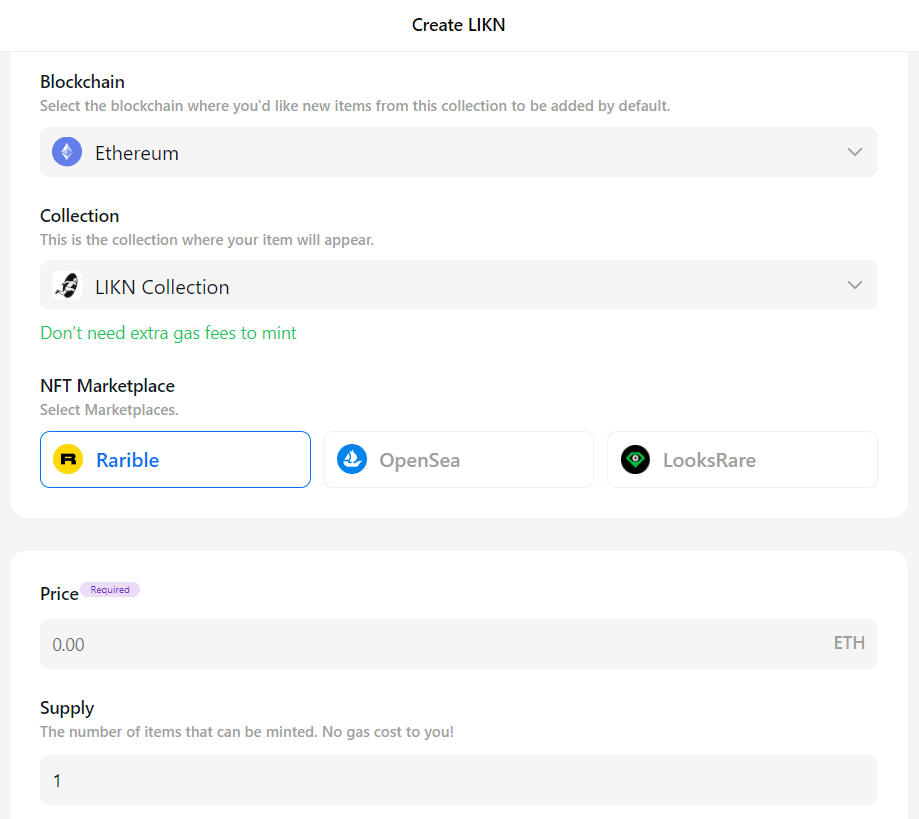
Task: Enable the LooksRare marketplace label
Action: click(709, 460)
